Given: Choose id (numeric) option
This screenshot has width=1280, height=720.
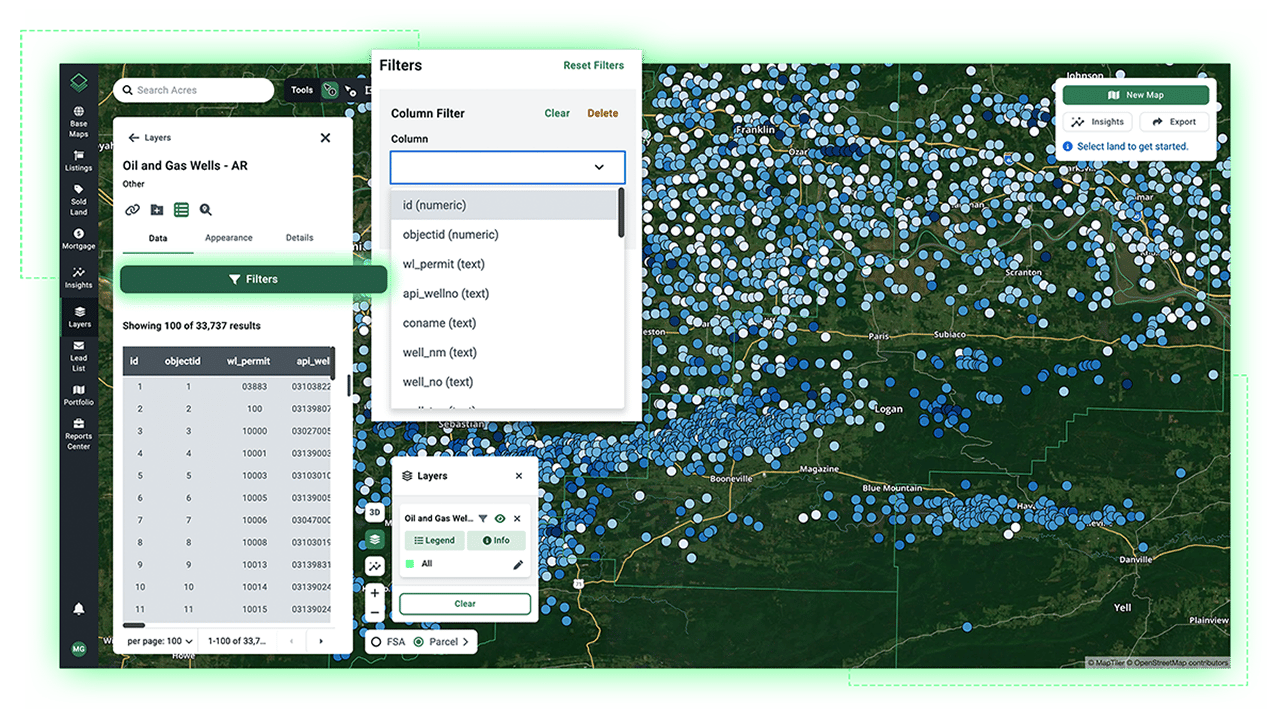Looking at the screenshot, I should click(504, 205).
